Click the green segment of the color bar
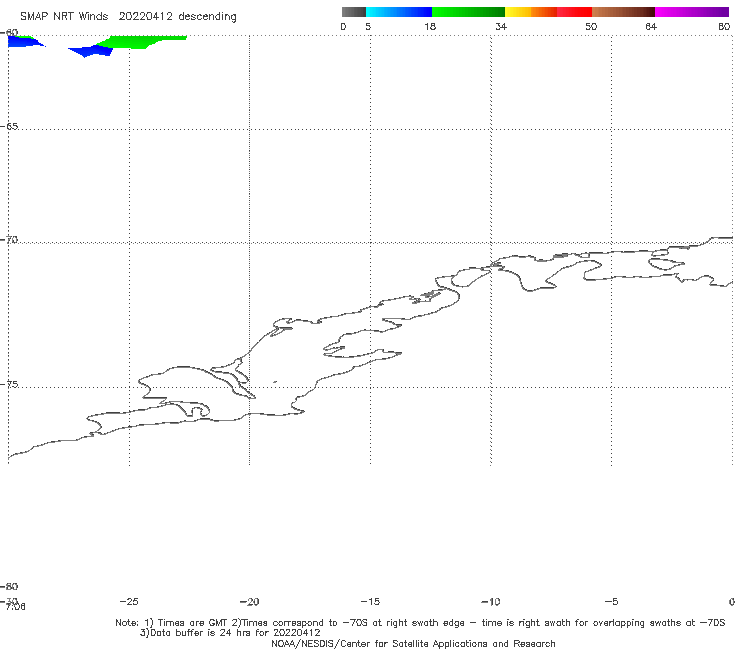Viewport: 740px width, 650px height. (468, 12)
